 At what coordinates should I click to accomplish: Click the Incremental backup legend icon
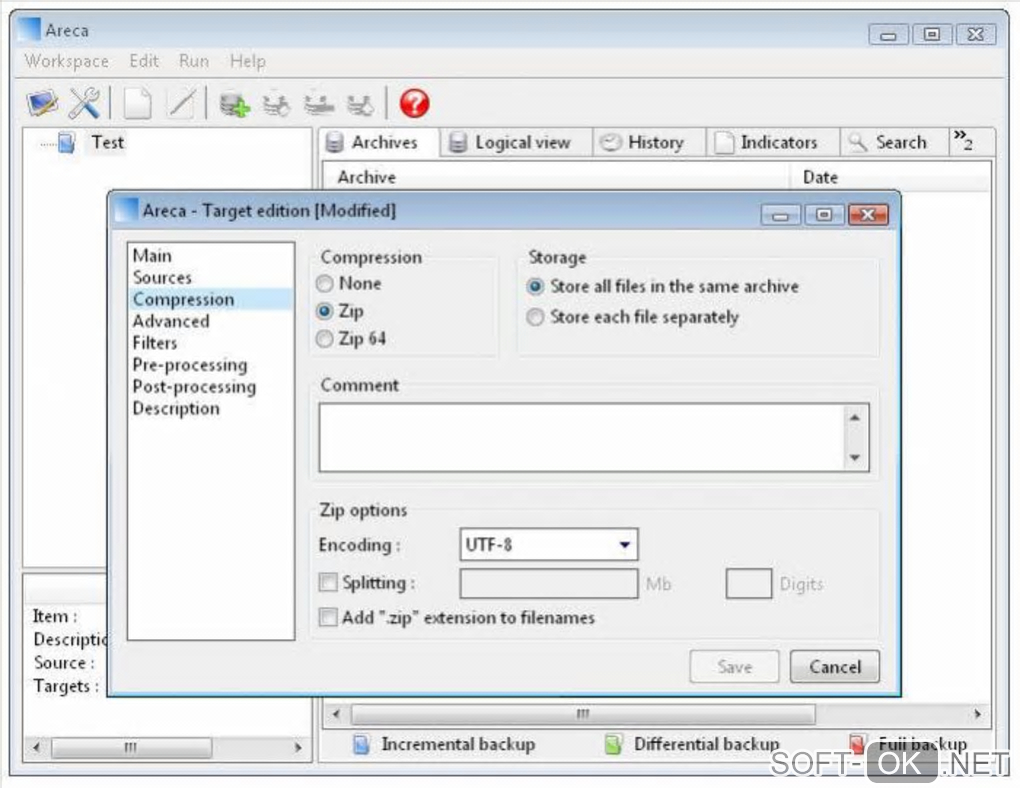[x=361, y=744]
